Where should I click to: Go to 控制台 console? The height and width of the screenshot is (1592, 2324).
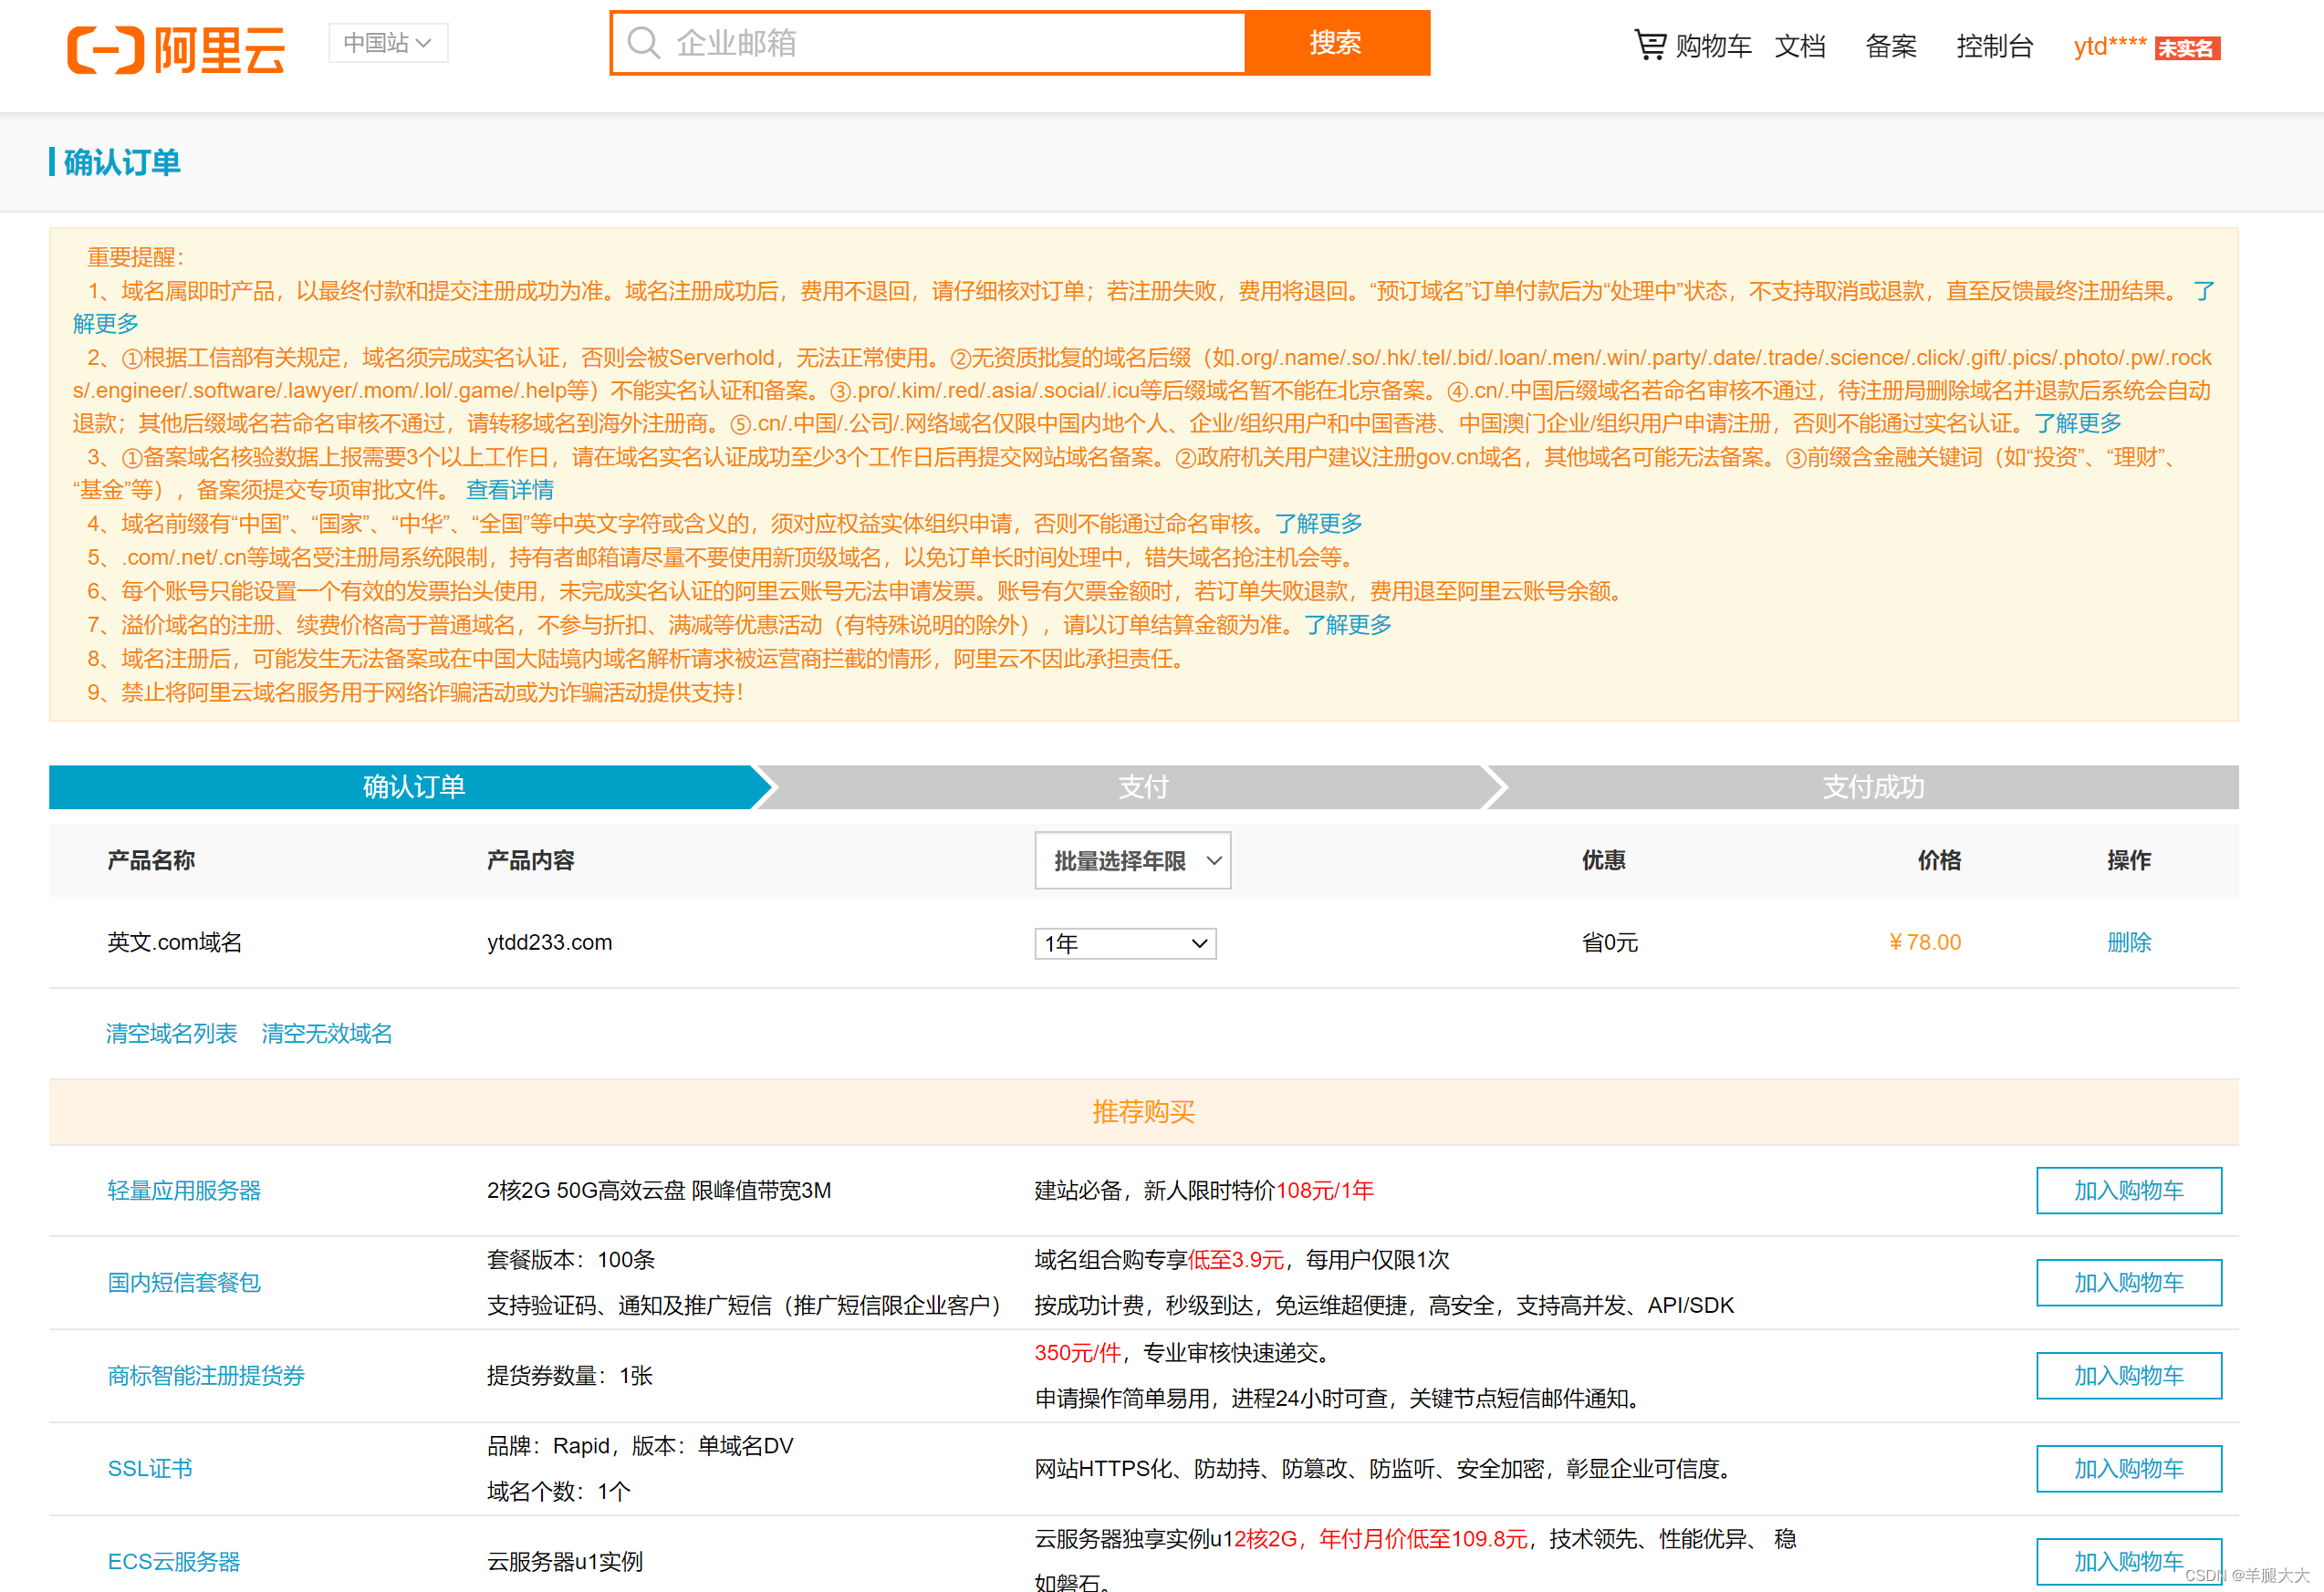click(1994, 46)
